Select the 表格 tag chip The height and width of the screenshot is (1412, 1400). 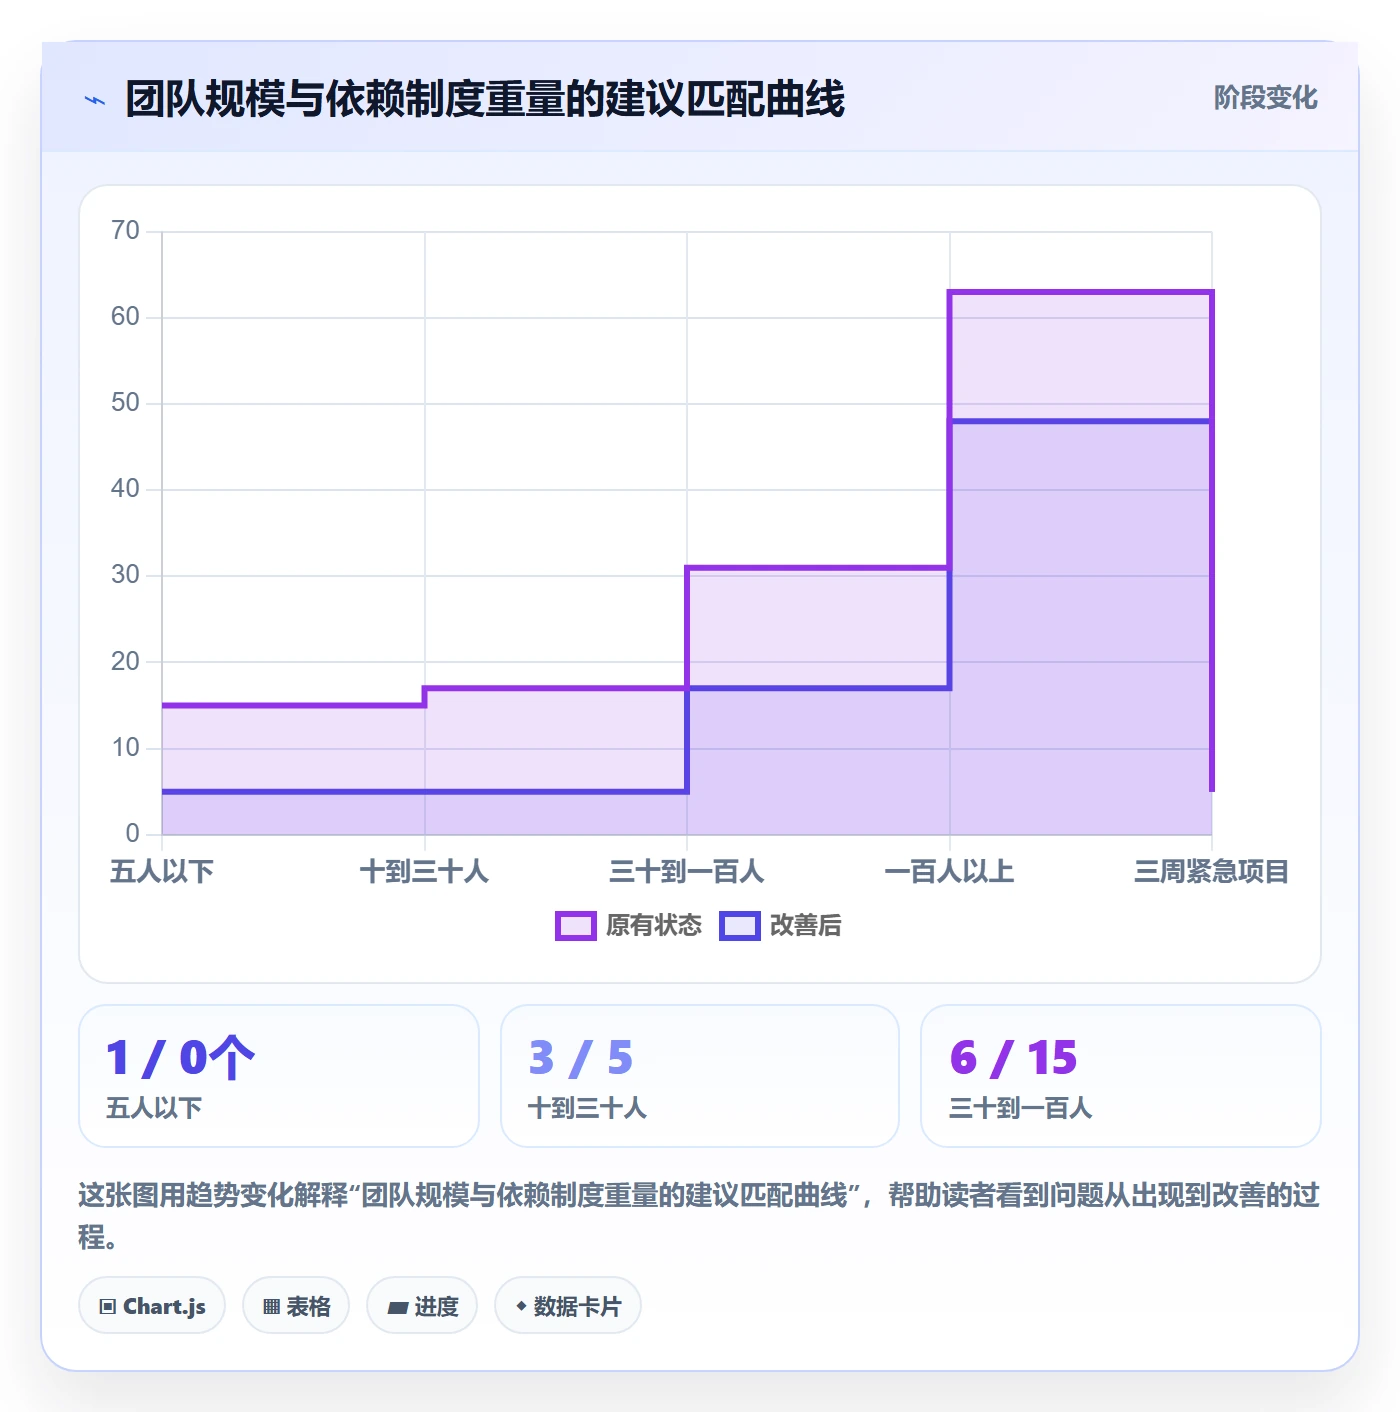(296, 1306)
